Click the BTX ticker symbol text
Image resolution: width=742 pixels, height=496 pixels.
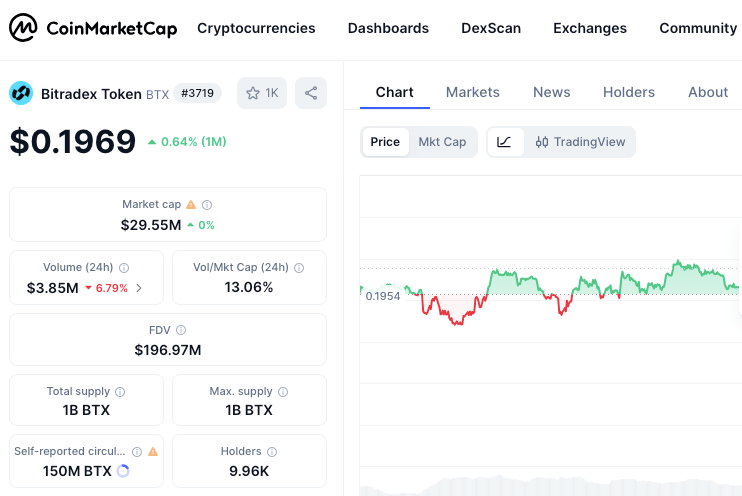point(158,95)
